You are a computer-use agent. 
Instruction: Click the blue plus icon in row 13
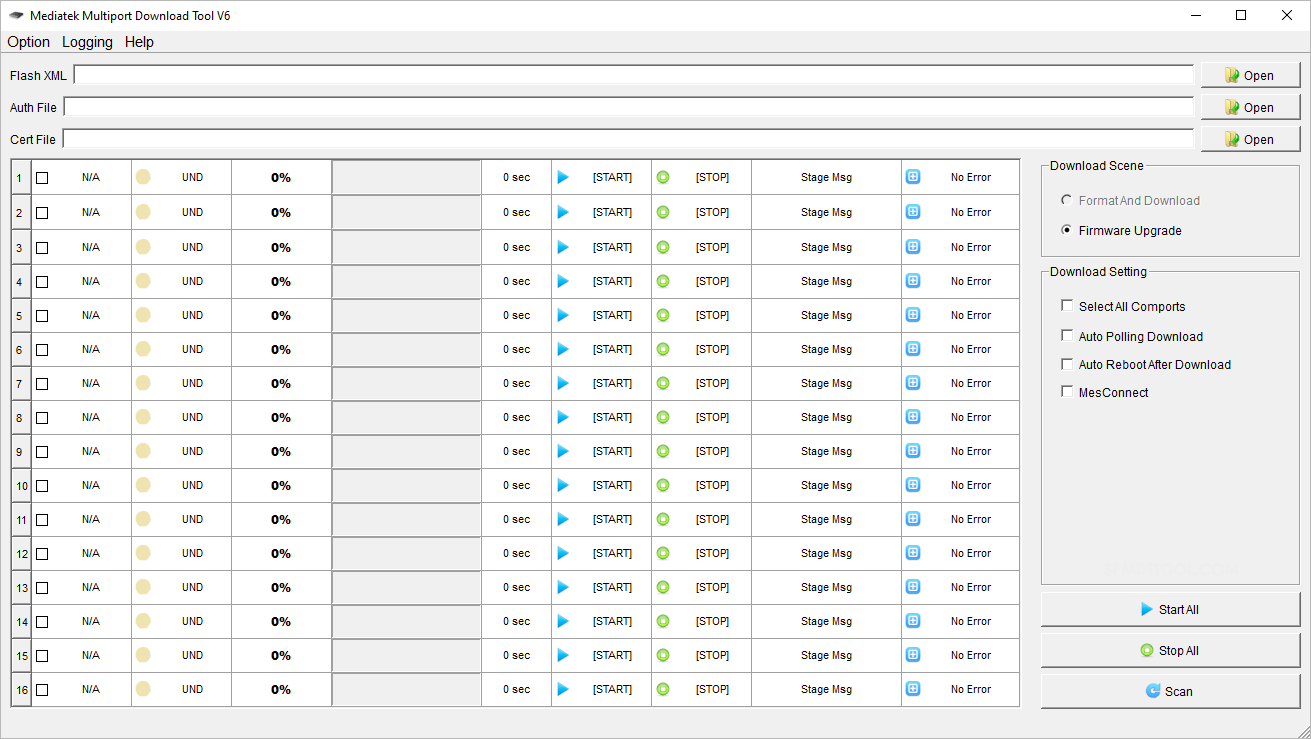point(913,587)
